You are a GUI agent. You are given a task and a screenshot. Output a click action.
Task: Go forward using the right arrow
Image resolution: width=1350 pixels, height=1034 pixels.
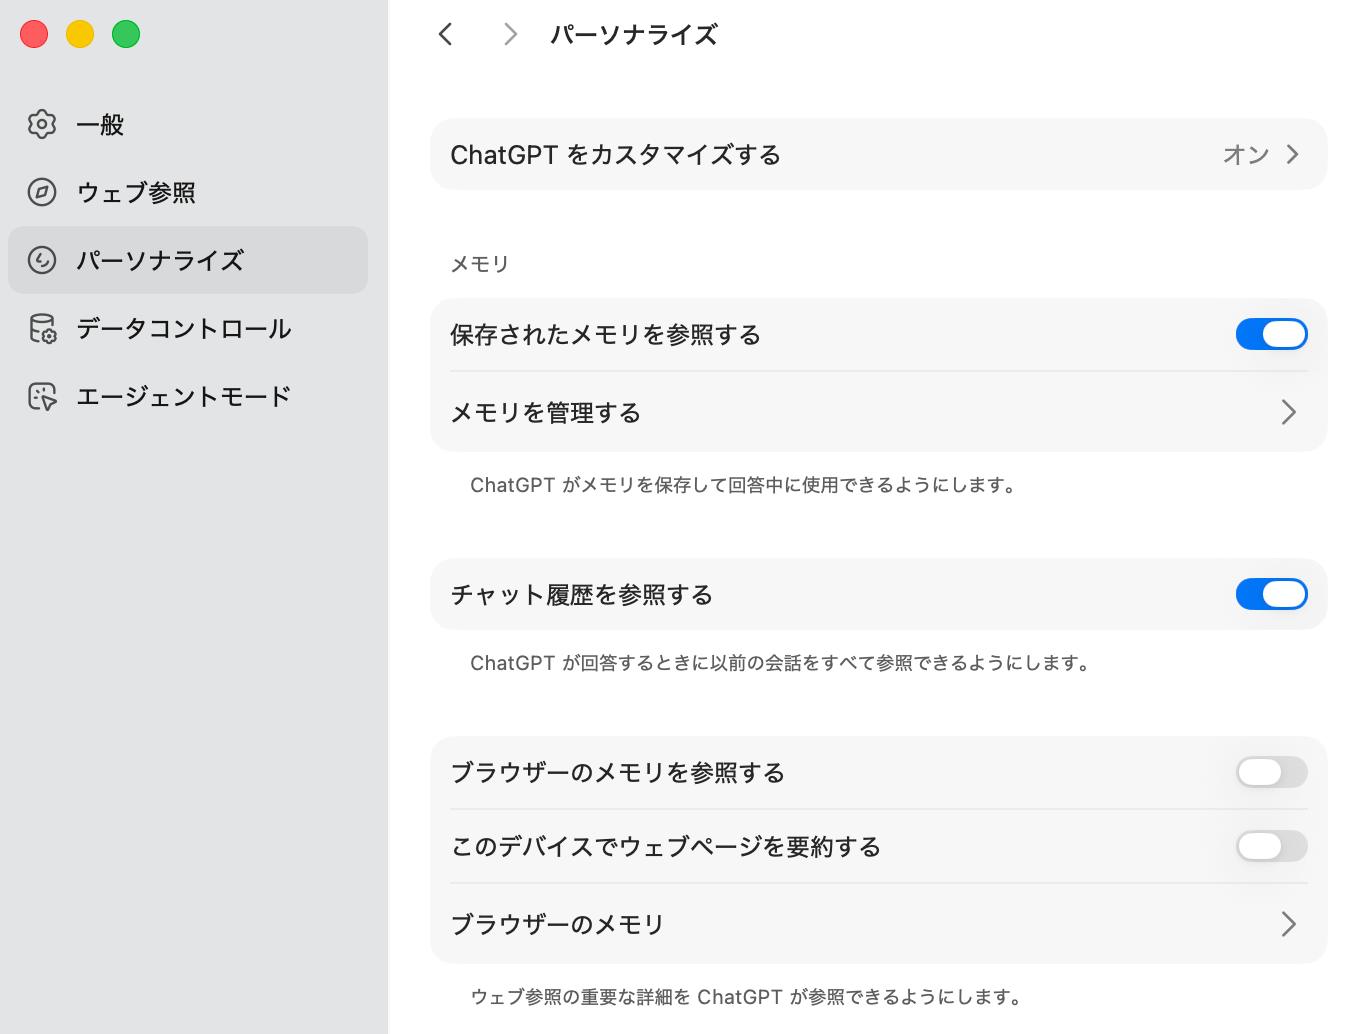(x=510, y=34)
